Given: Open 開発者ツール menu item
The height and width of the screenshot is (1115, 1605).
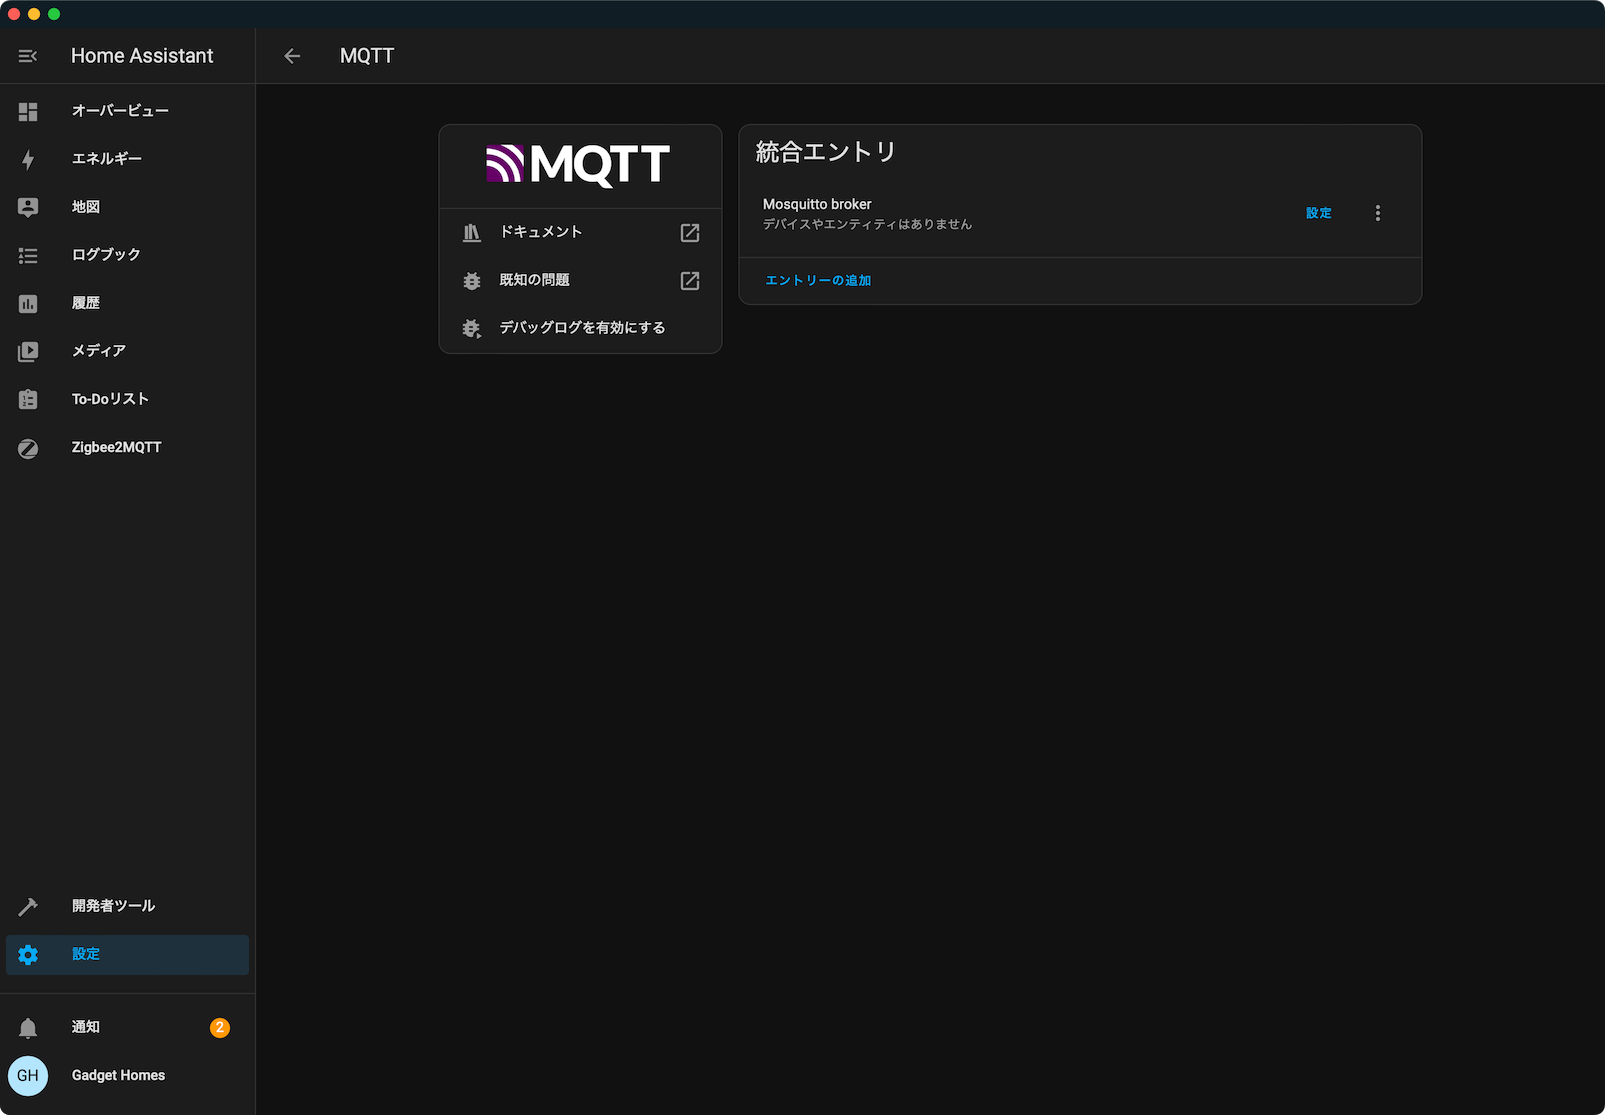Looking at the screenshot, I should coord(127,906).
